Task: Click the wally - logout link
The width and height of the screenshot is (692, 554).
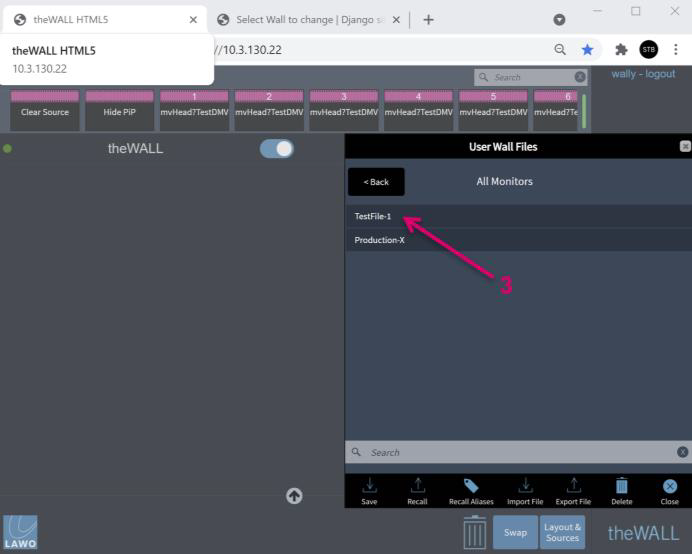Action: (643, 74)
